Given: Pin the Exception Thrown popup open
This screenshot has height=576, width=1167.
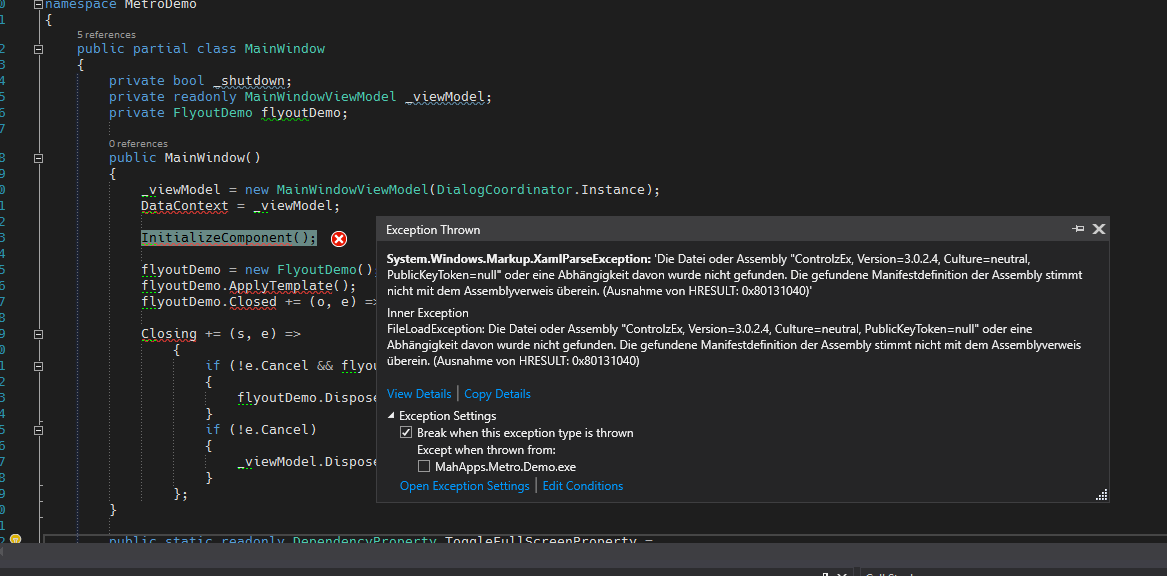Looking at the screenshot, I should (1078, 229).
